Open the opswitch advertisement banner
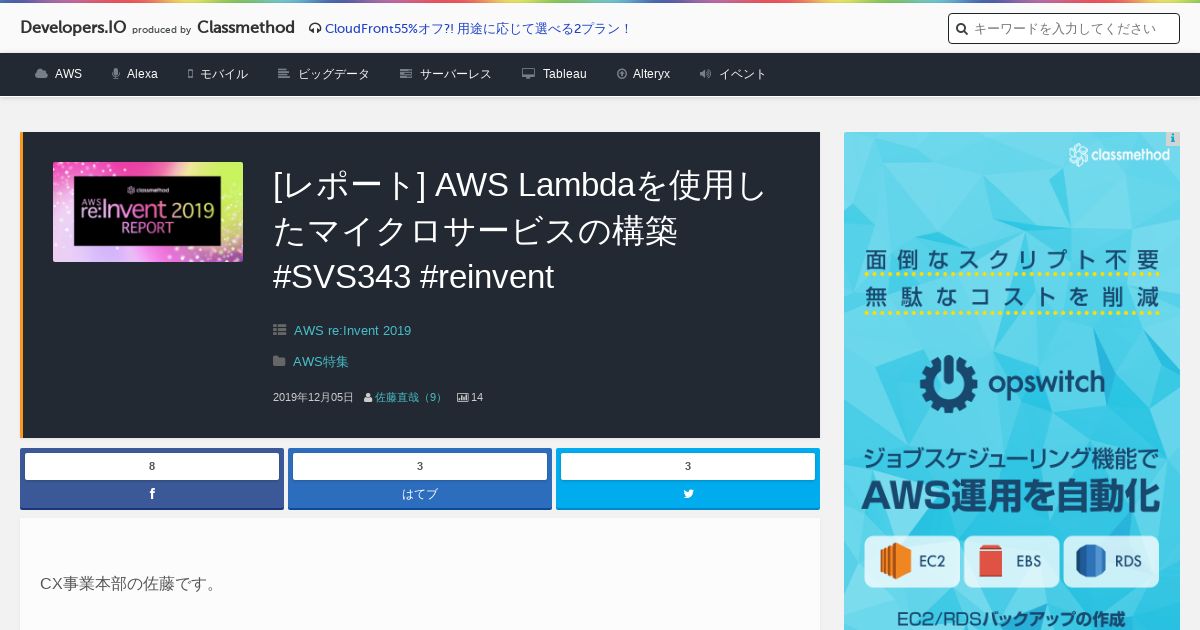 [x=1012, y=381]
